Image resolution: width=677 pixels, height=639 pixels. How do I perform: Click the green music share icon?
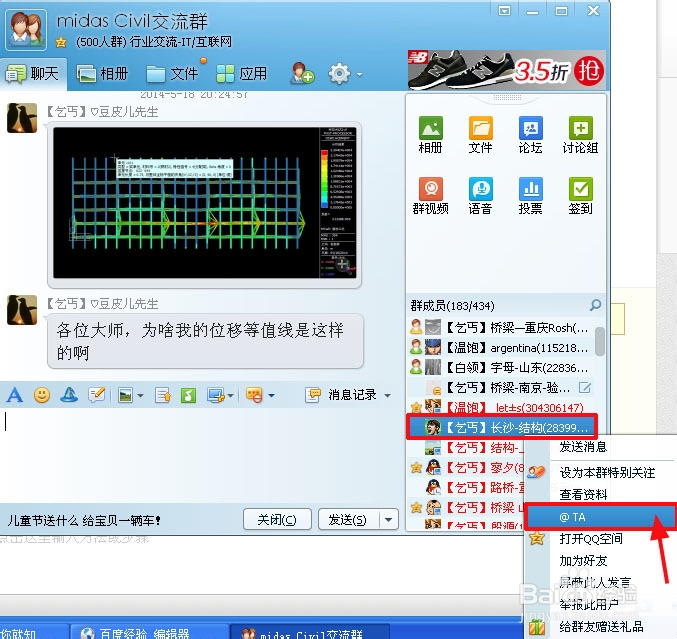click(188, 395)
